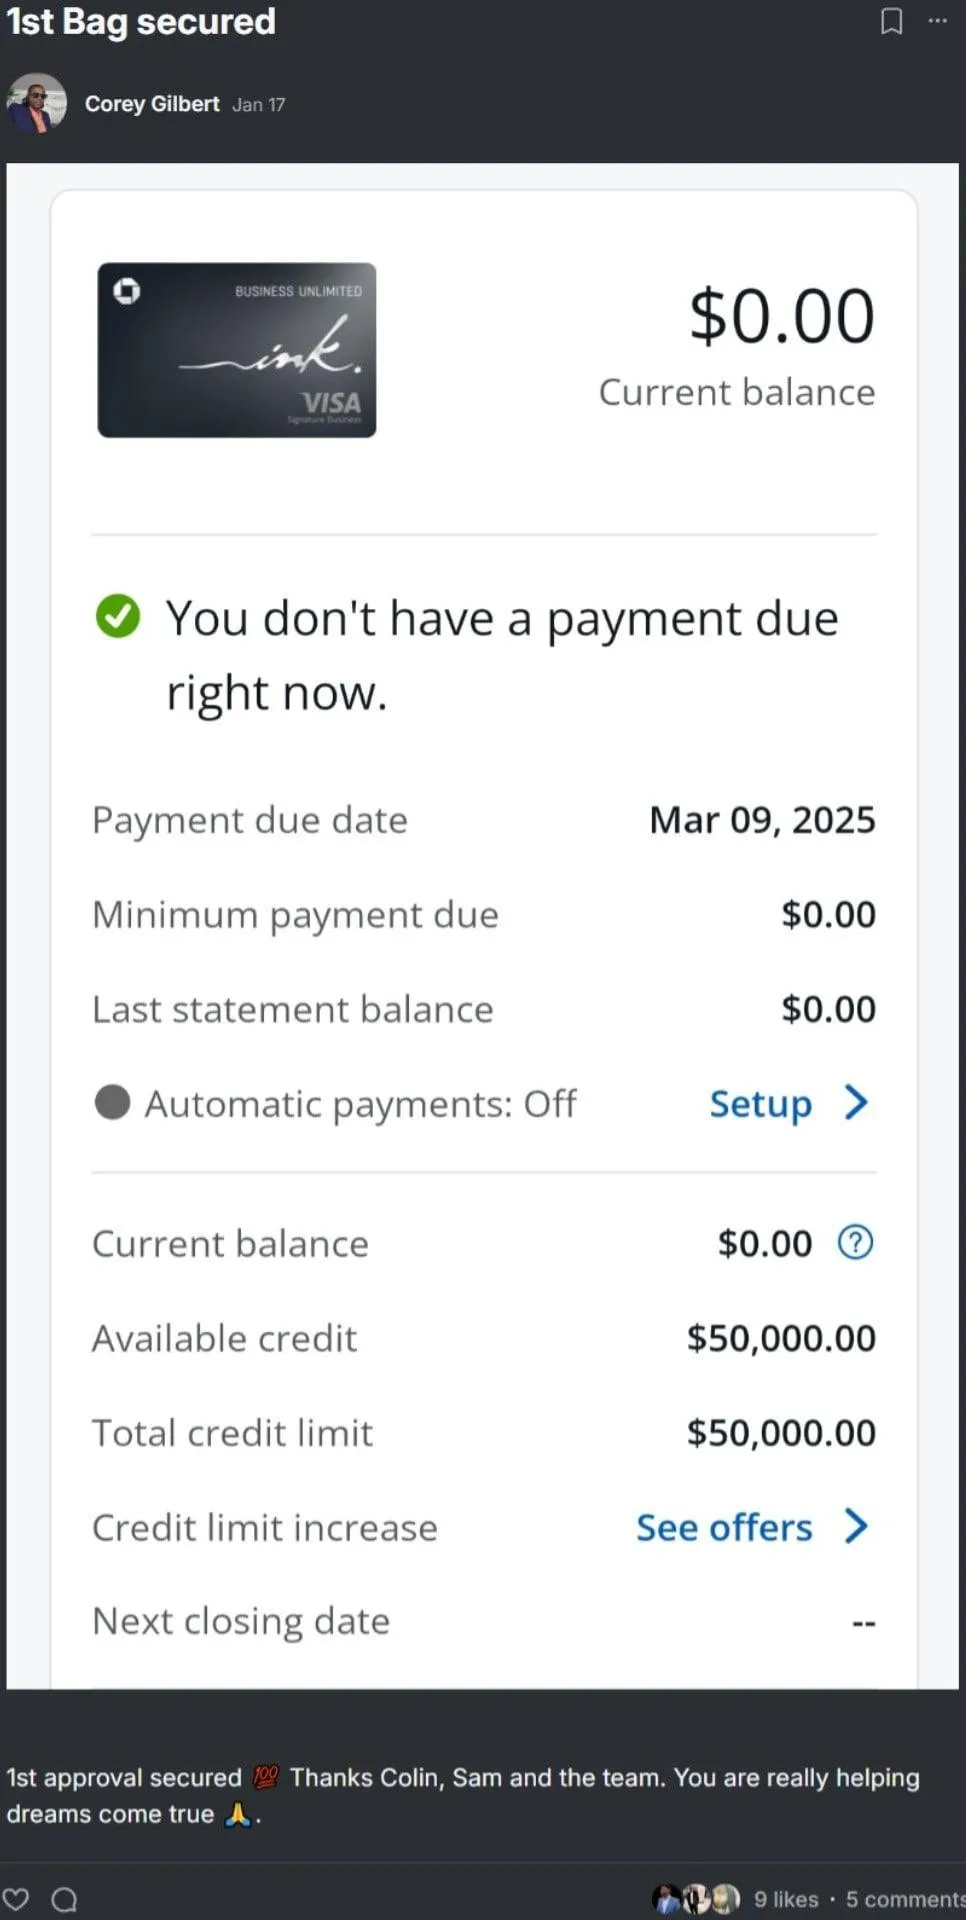Click the green payment status checkmark icon
The image size is (966, 1920).
(118, 616)
